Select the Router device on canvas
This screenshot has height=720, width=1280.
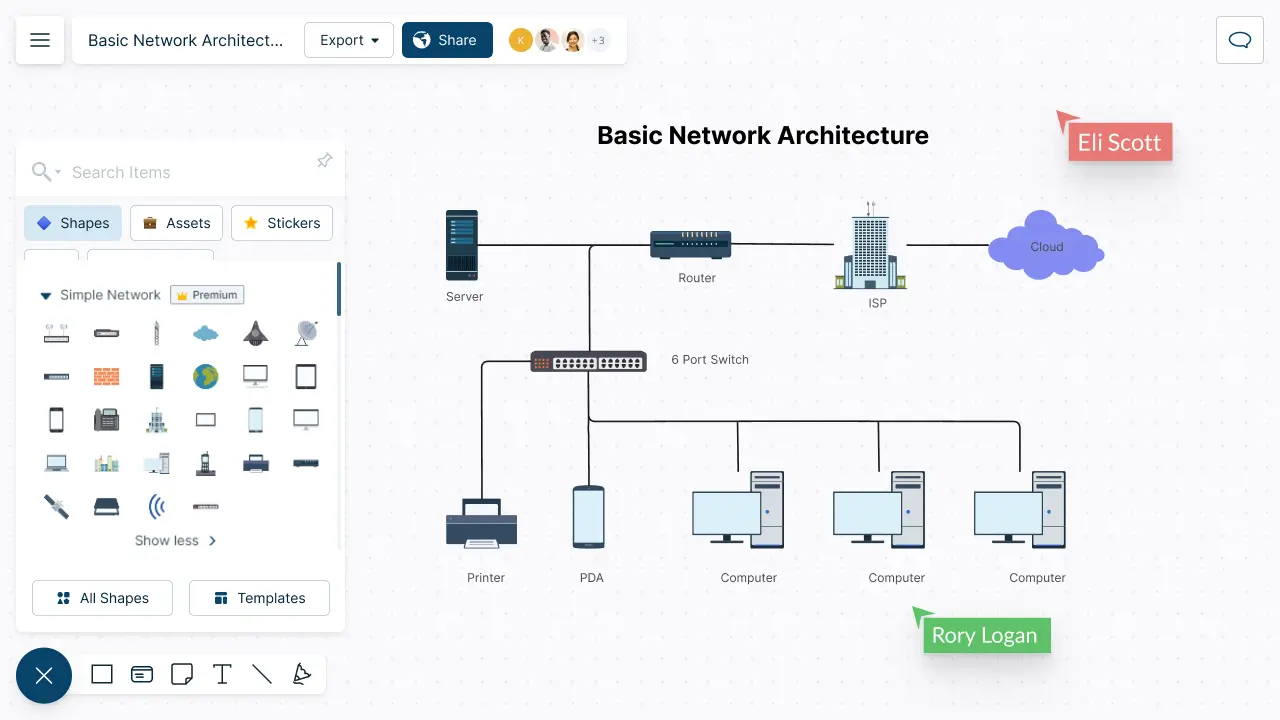click(691, 245)
